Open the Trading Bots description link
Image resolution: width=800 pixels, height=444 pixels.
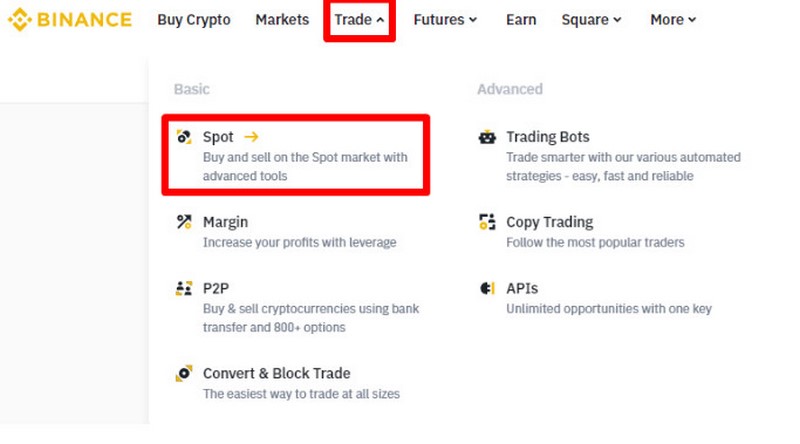point(623,166)
